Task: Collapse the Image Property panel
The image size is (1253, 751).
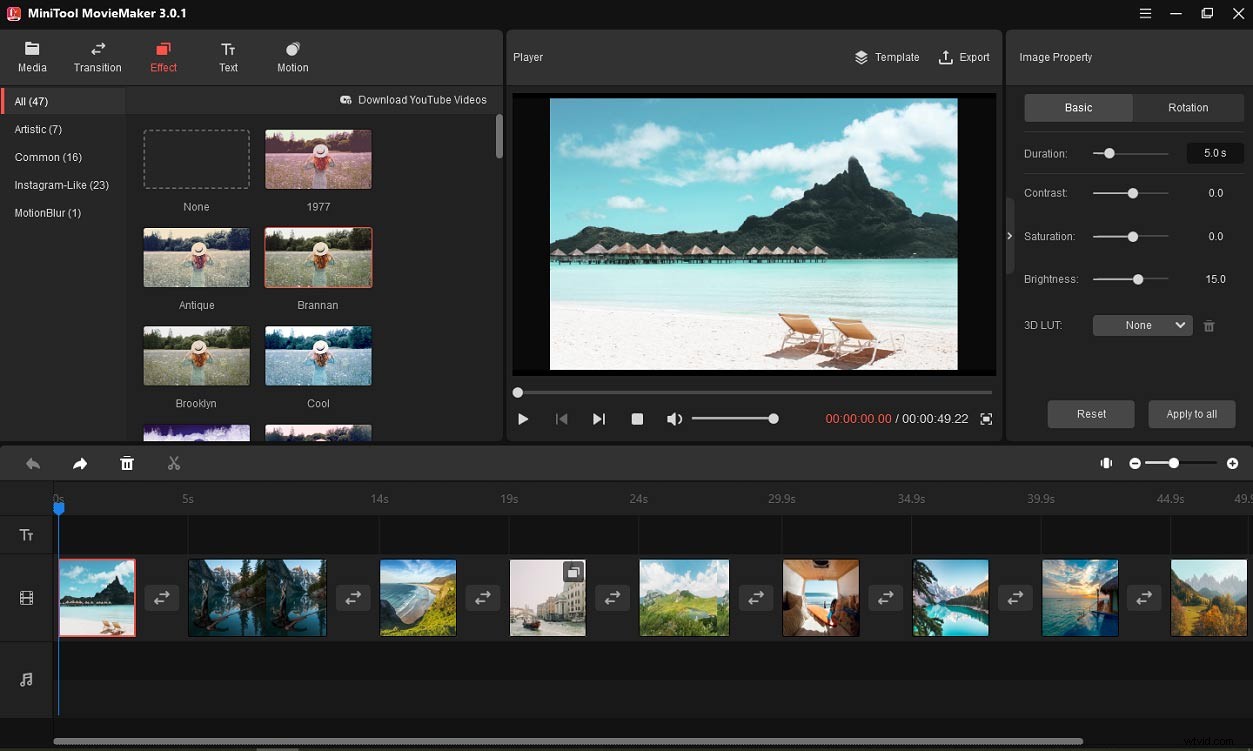Action: 1009,236
